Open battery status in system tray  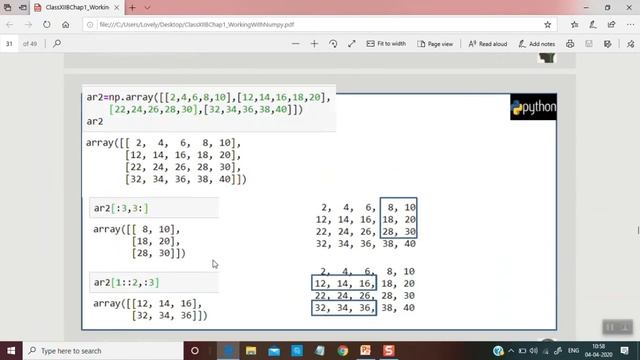click(x=522, y=351)
